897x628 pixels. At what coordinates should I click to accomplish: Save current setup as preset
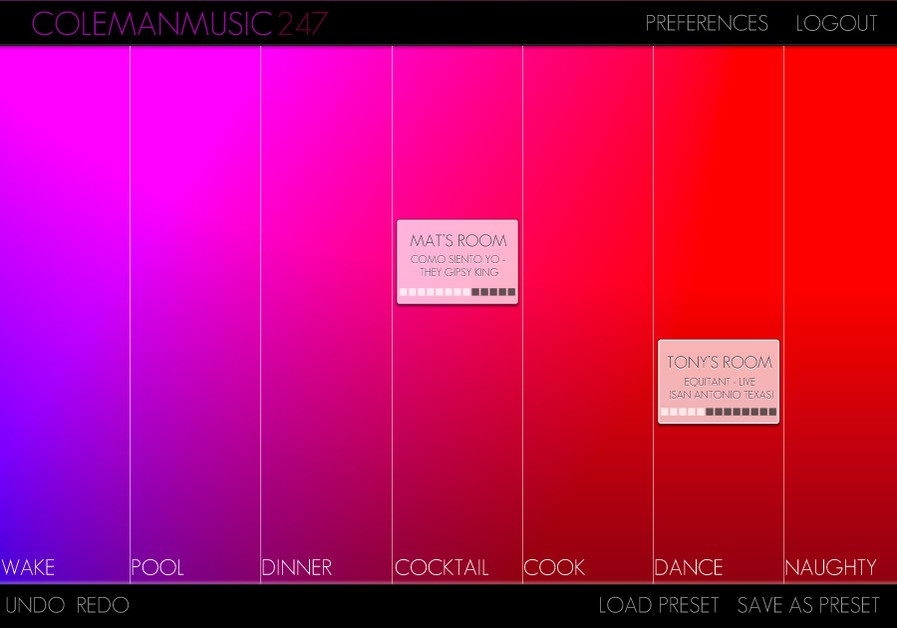[x=807, y=605]
